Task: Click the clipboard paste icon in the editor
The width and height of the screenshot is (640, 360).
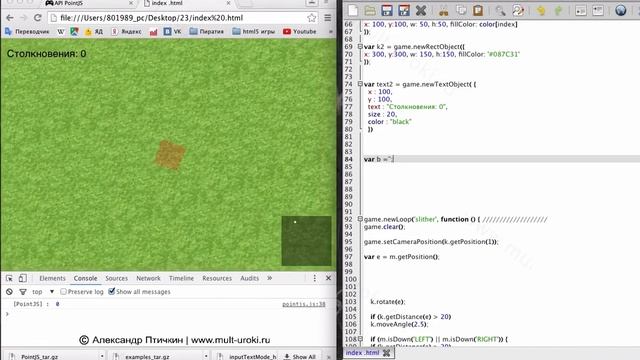Action: tap(478, 10)
